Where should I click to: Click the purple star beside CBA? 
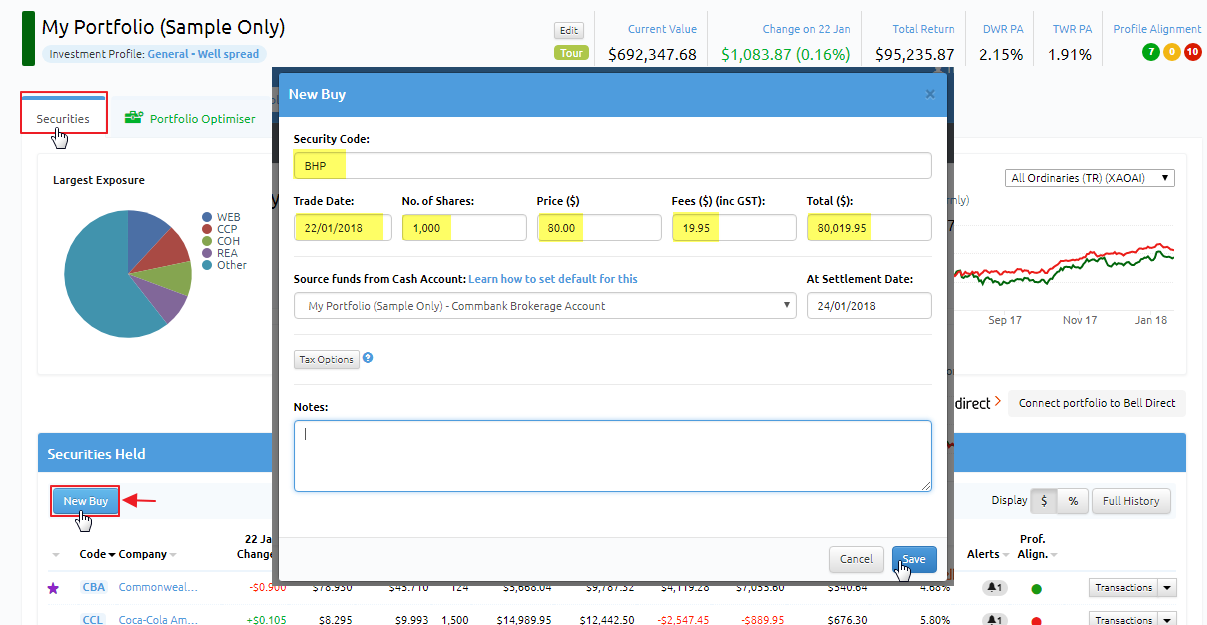tap(54, 588)
